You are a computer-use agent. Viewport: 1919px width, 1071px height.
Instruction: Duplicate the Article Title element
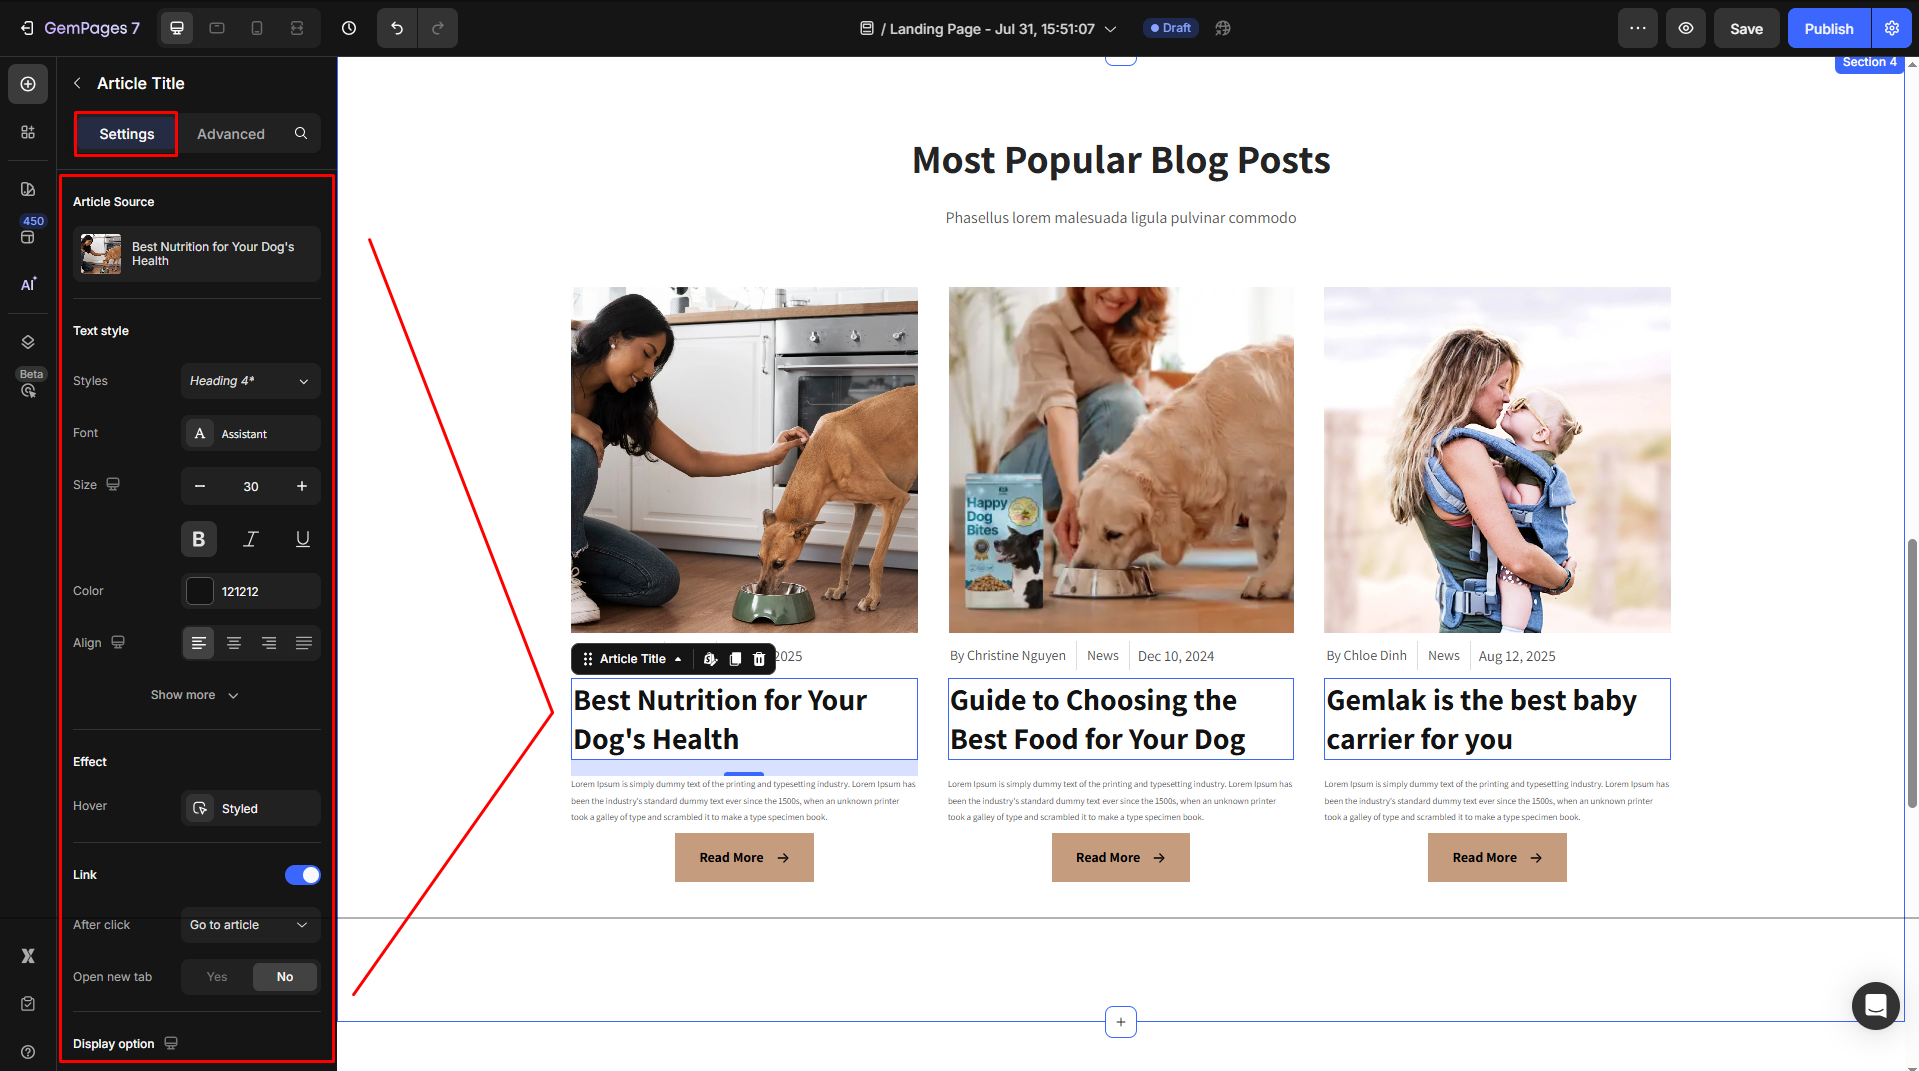735,659
